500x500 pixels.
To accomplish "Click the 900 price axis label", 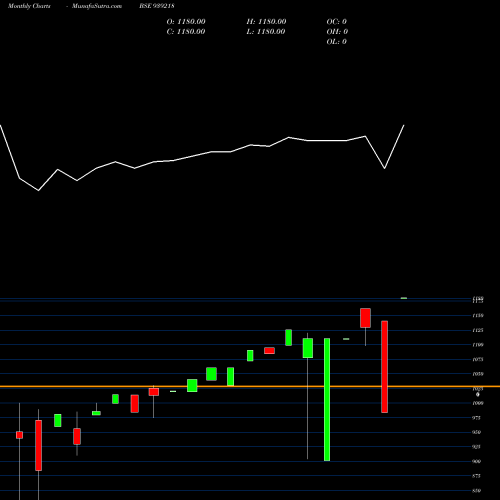I will [x=477, y=461].
